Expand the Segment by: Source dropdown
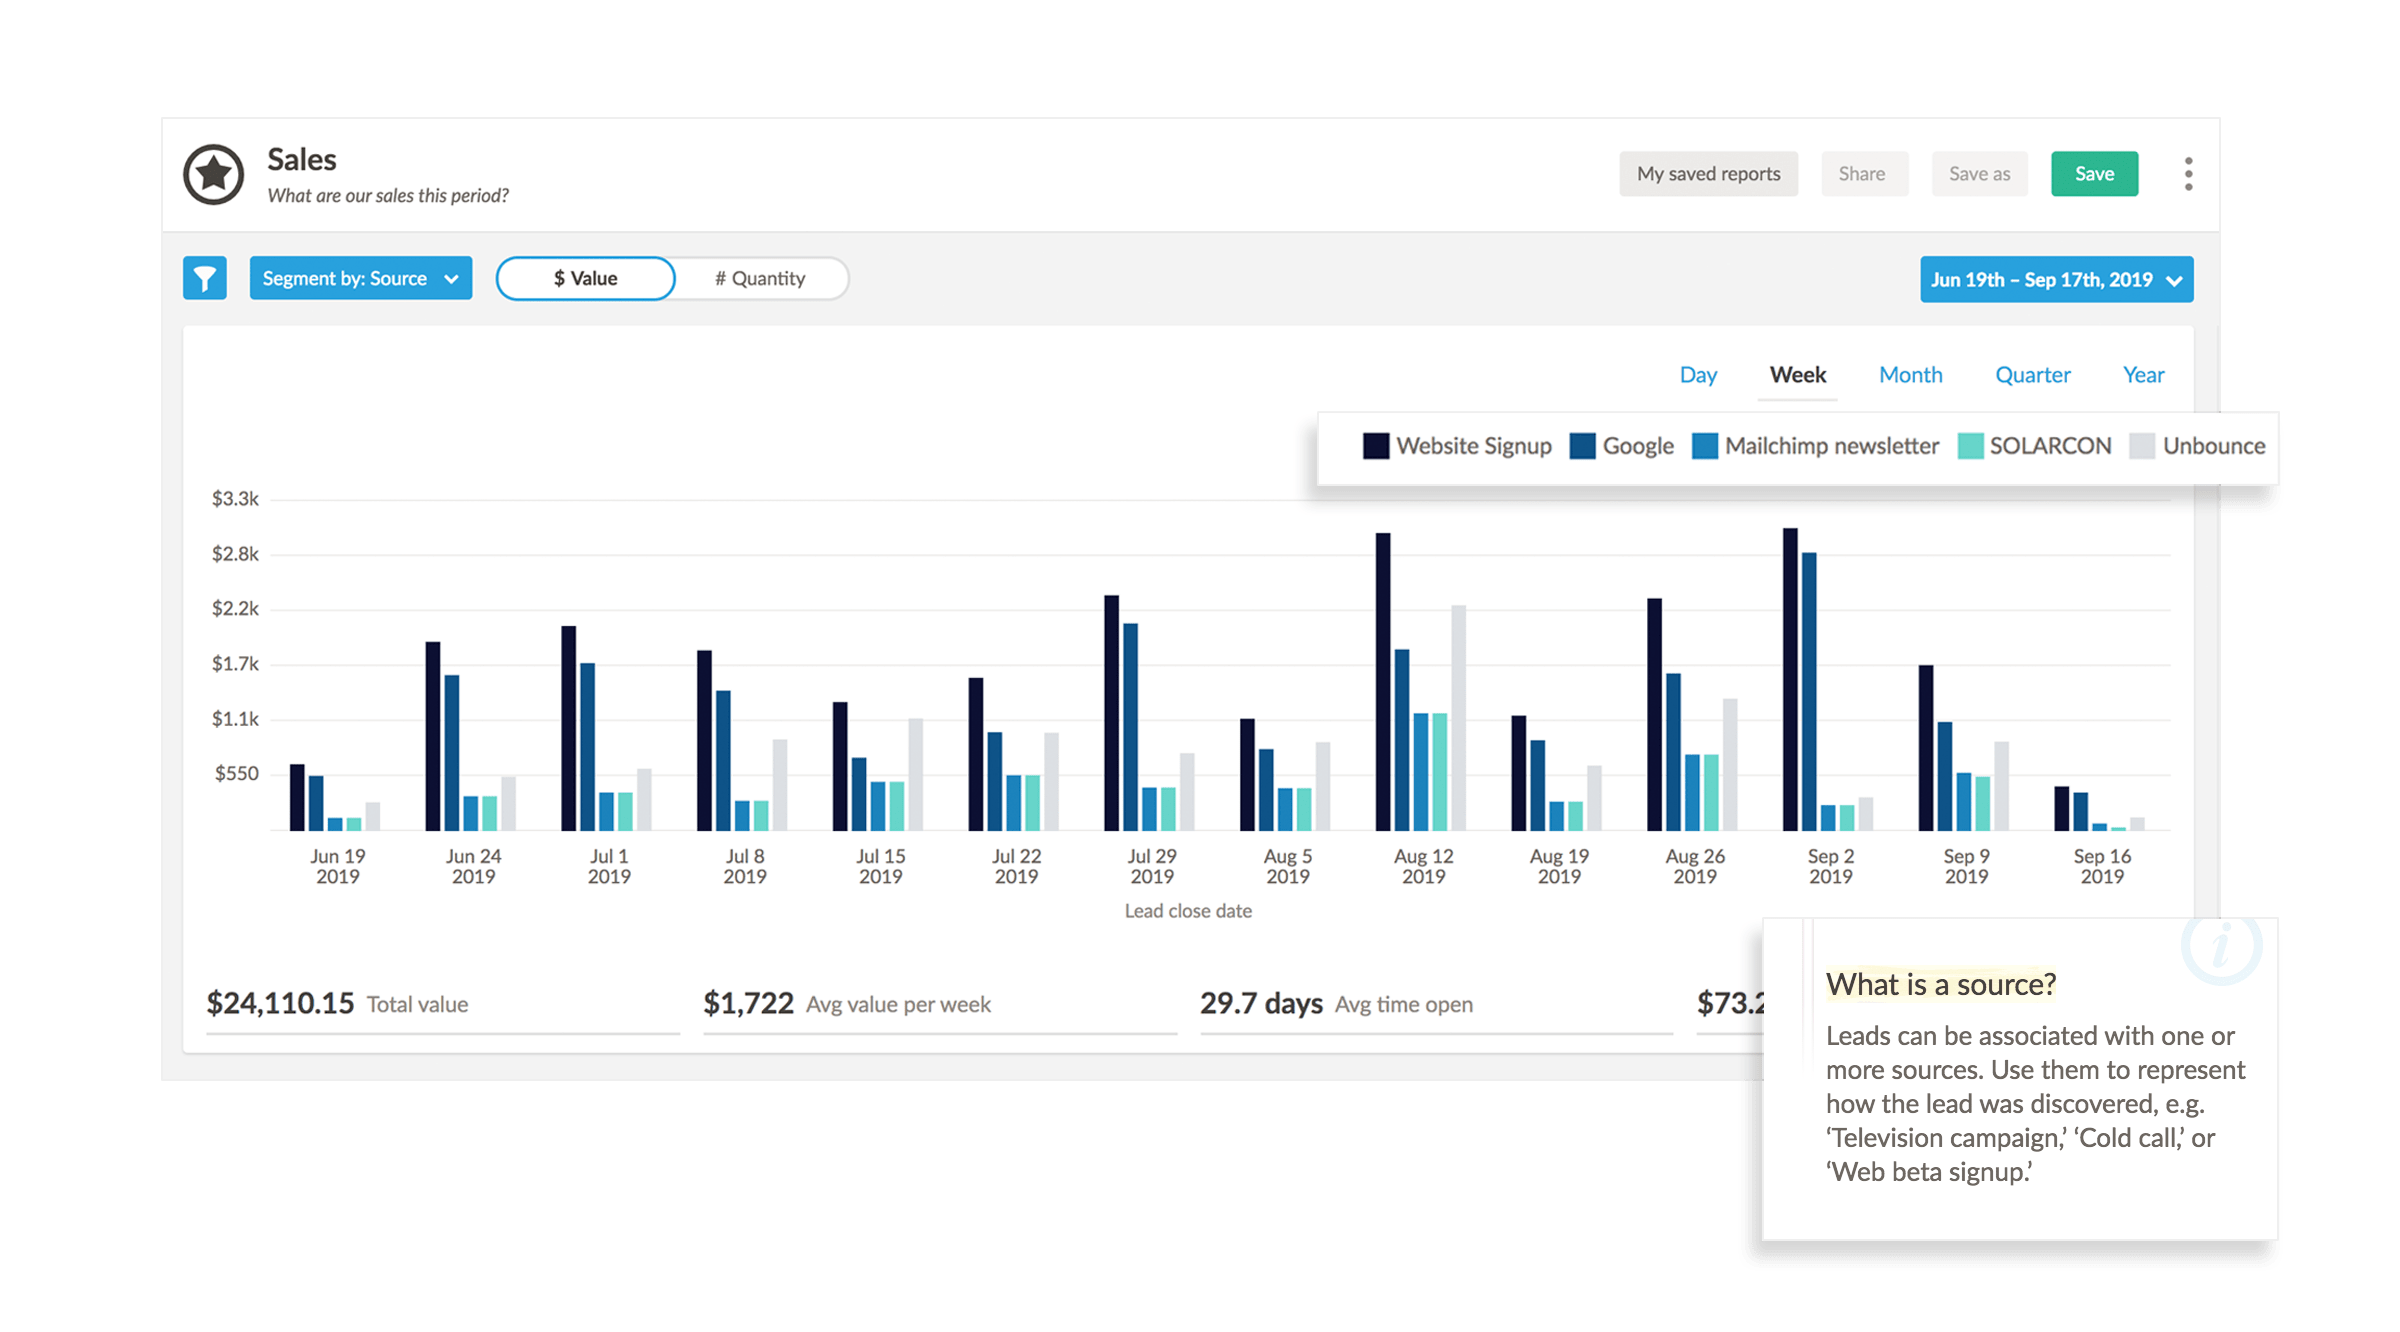The width and height of the screenshot is (2400, 1332). pyautogui.click(x=360, y=278)
